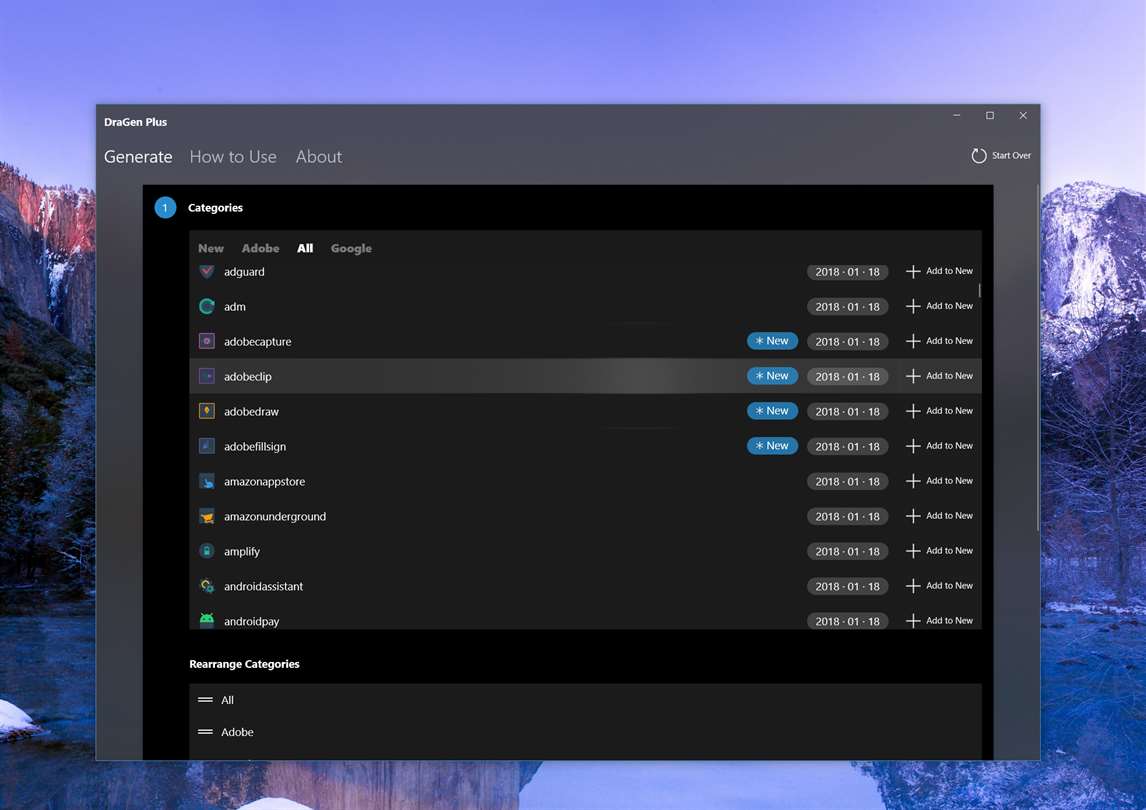Select the amazonunderground entry name
The width and height of the screenshot is (1146, 810).
275,517
